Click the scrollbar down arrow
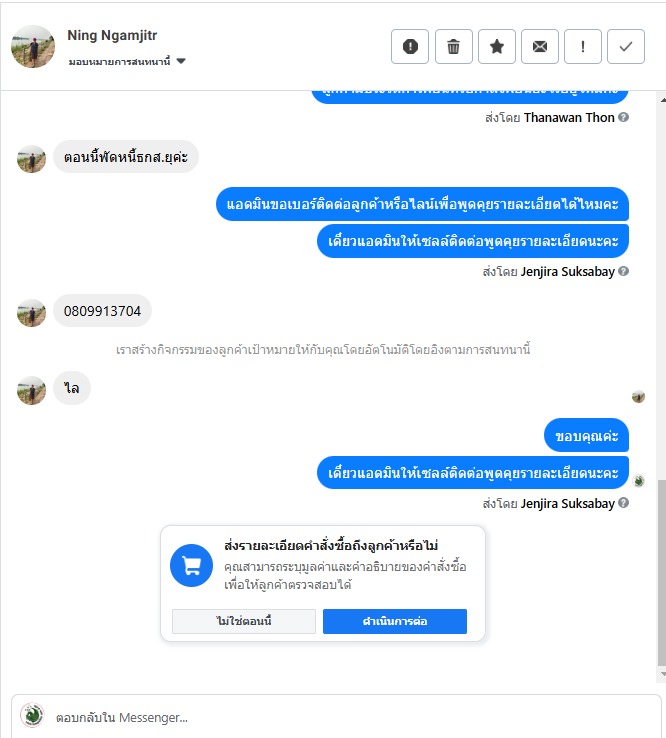 [663, 674]
